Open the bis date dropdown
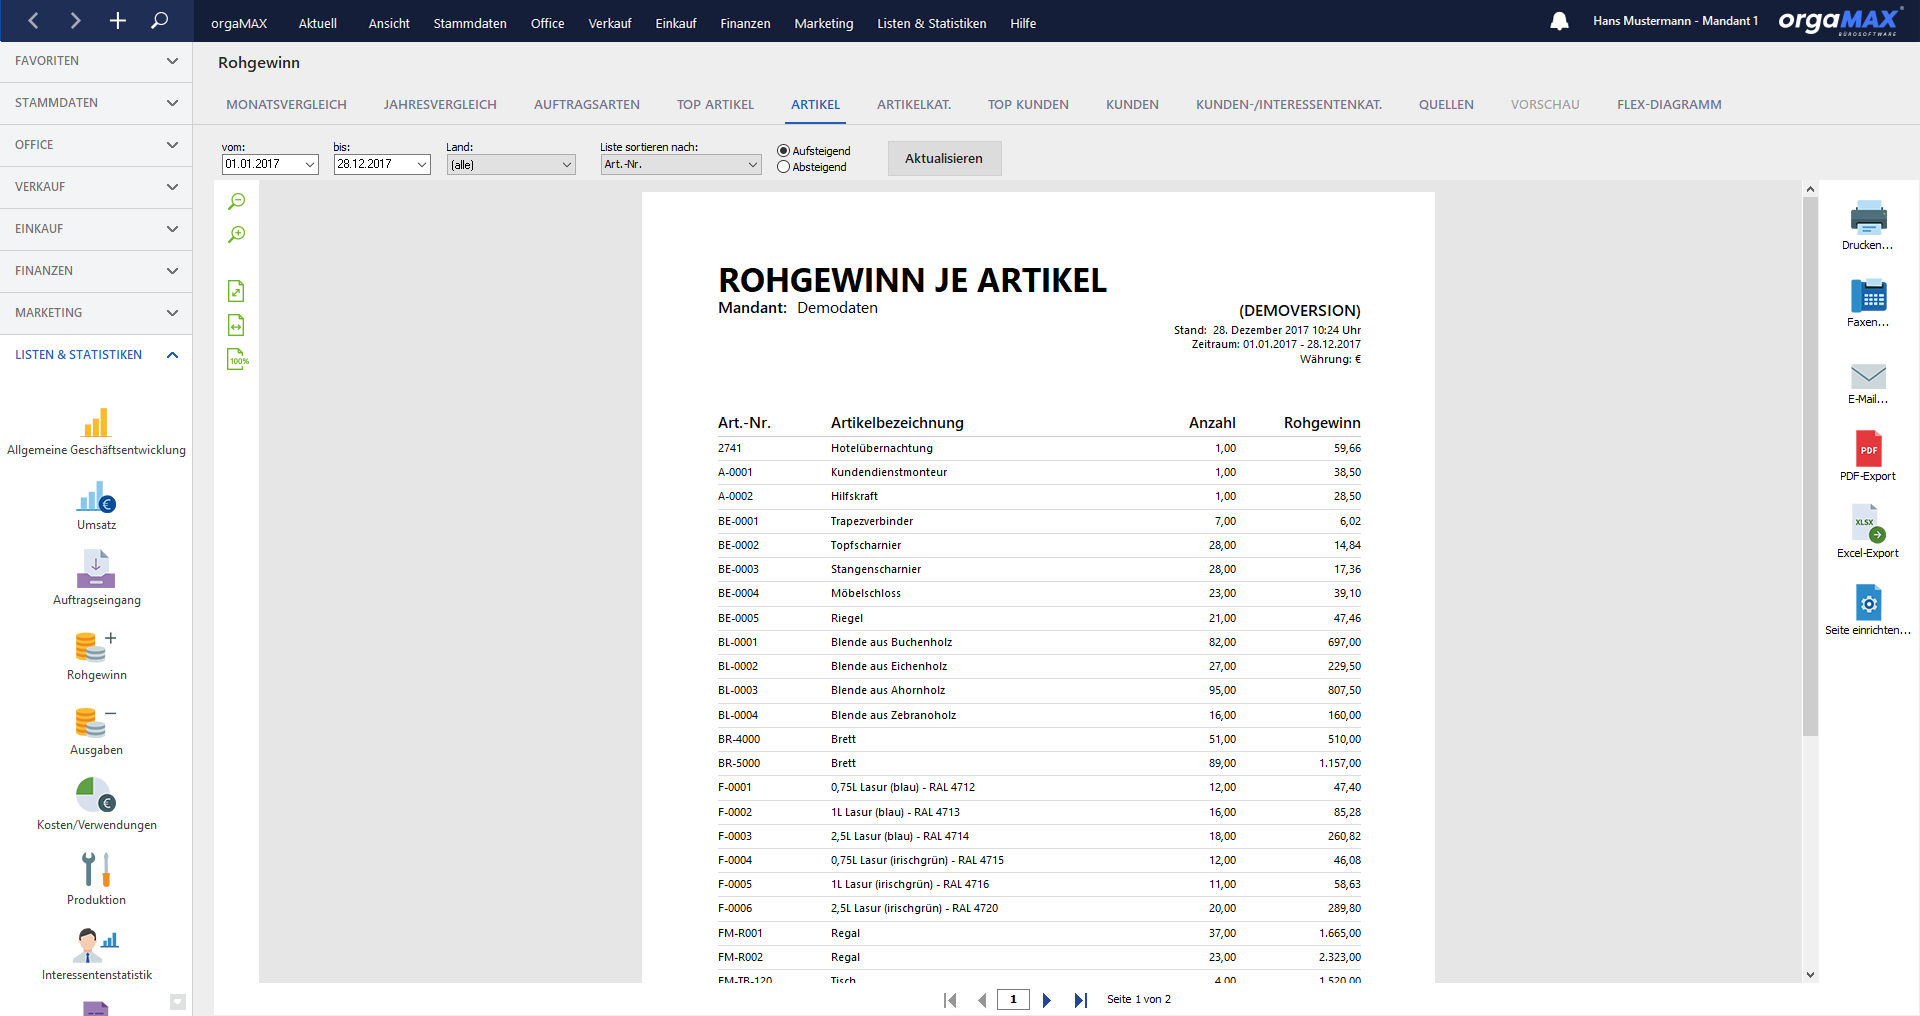This screenshot has width=1920, height=1016. pos(421,164)
